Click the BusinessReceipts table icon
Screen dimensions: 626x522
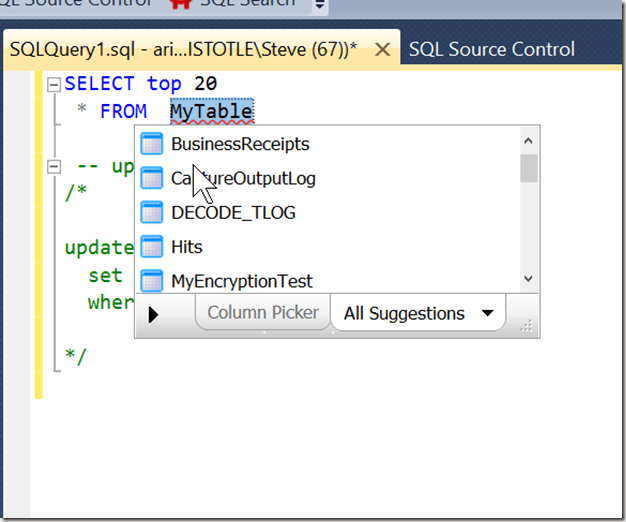[152, 144]
